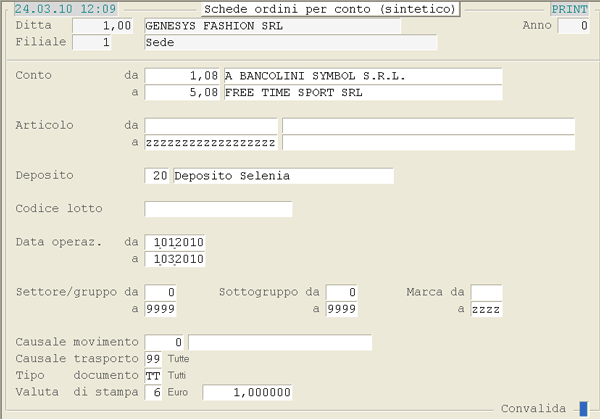Select the Tipo documento field TT
The width and height of the screenshot is (600, 419).
(153, 375)
